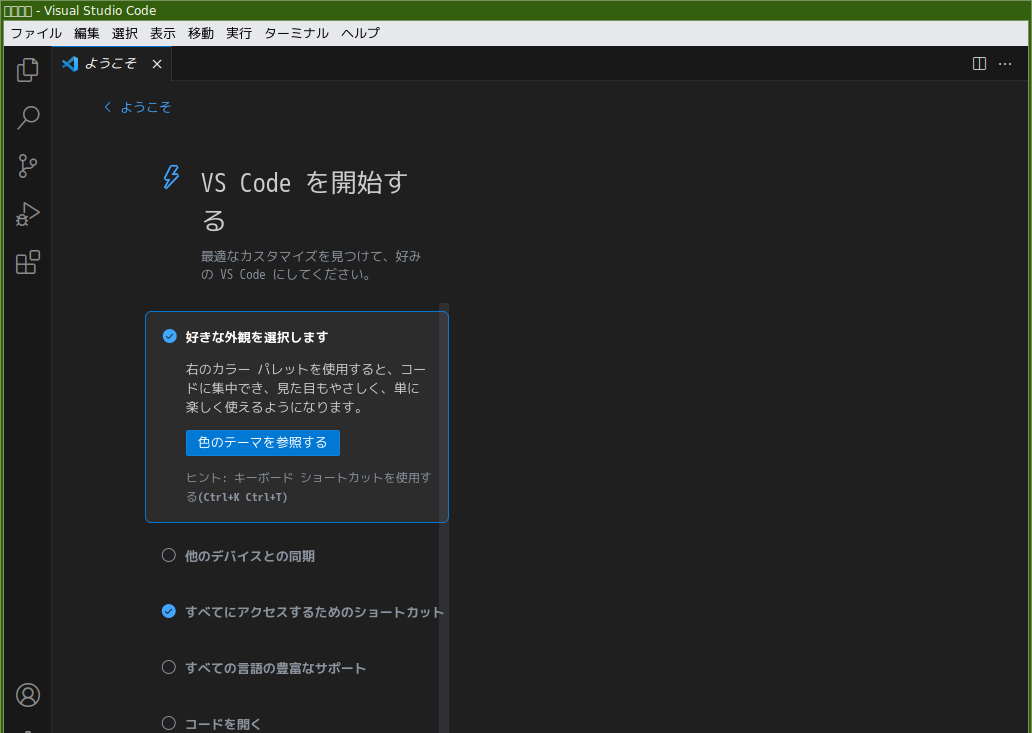Go back via the ようこそ breadcrumb link

145,107
